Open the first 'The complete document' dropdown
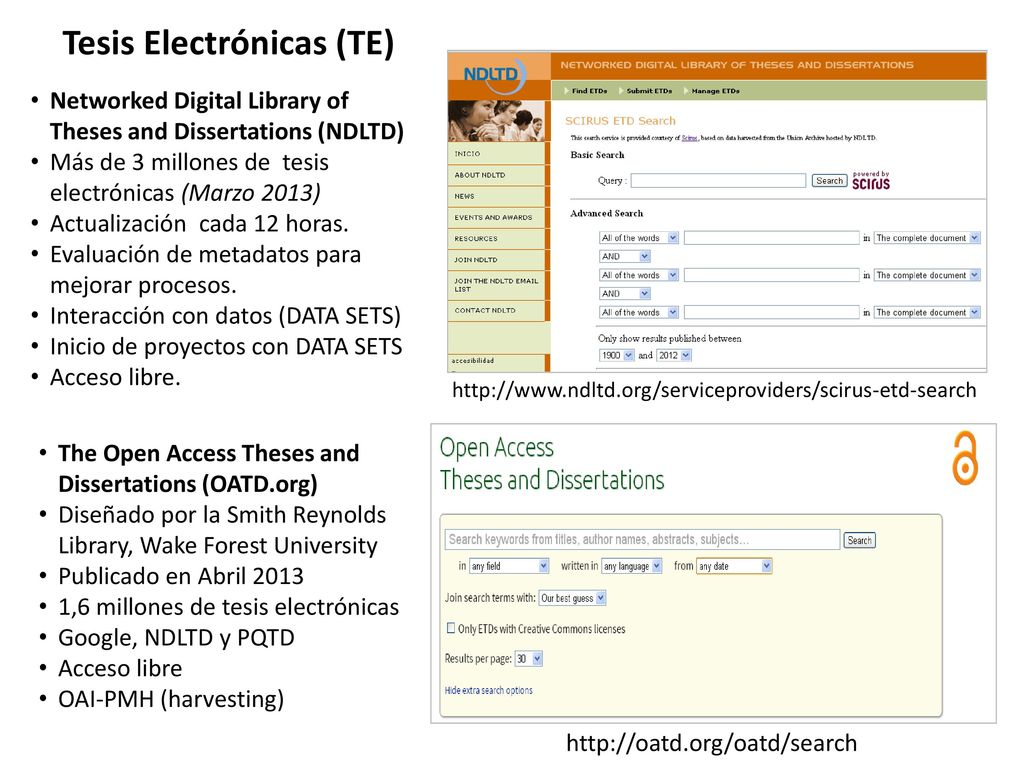 927,238
